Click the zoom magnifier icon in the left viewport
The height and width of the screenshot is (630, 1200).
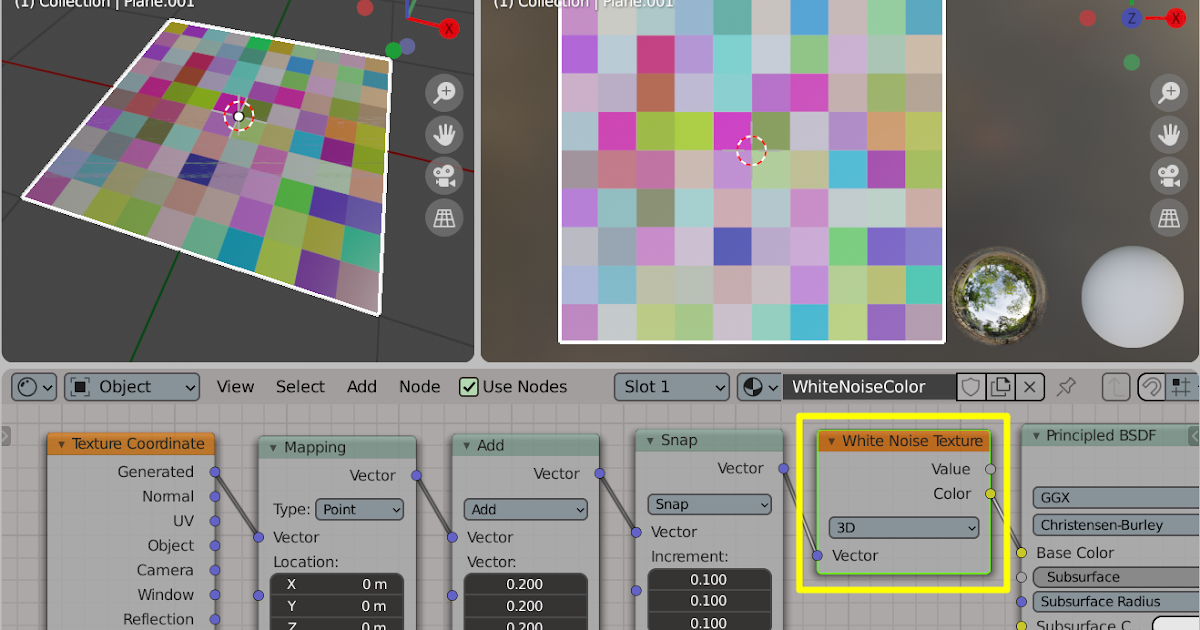tap(444, 92)
